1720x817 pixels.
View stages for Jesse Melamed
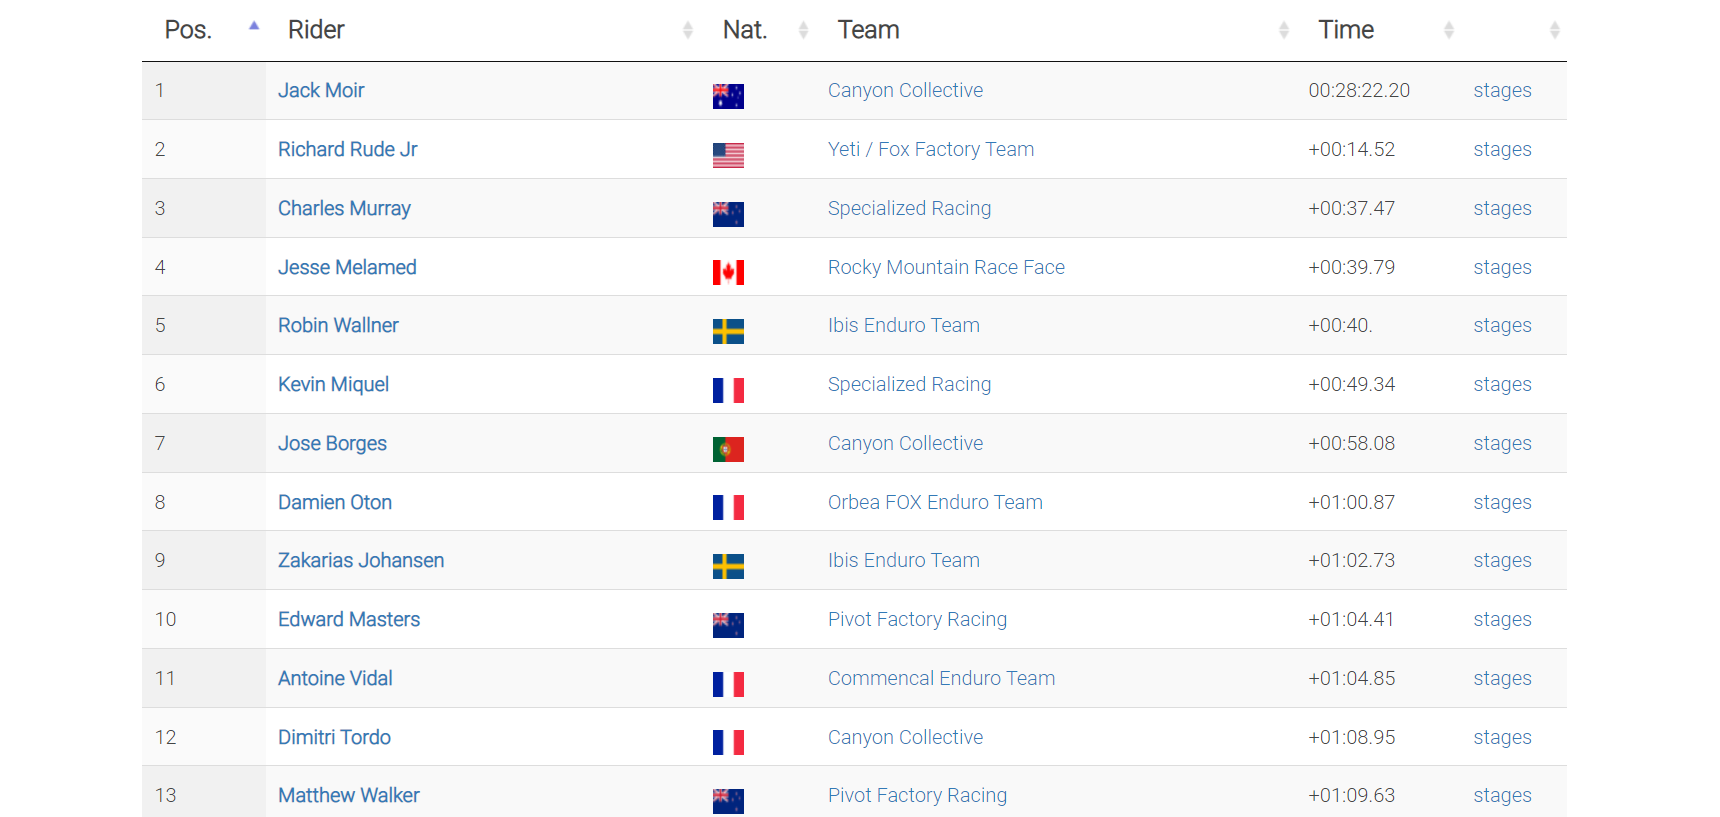click(x=1502, y=268)
